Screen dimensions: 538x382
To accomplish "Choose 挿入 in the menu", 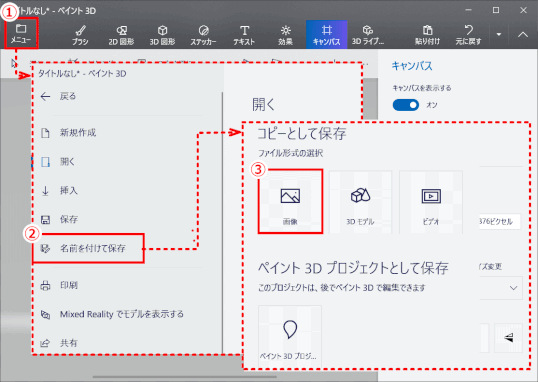I will [59, 190].
